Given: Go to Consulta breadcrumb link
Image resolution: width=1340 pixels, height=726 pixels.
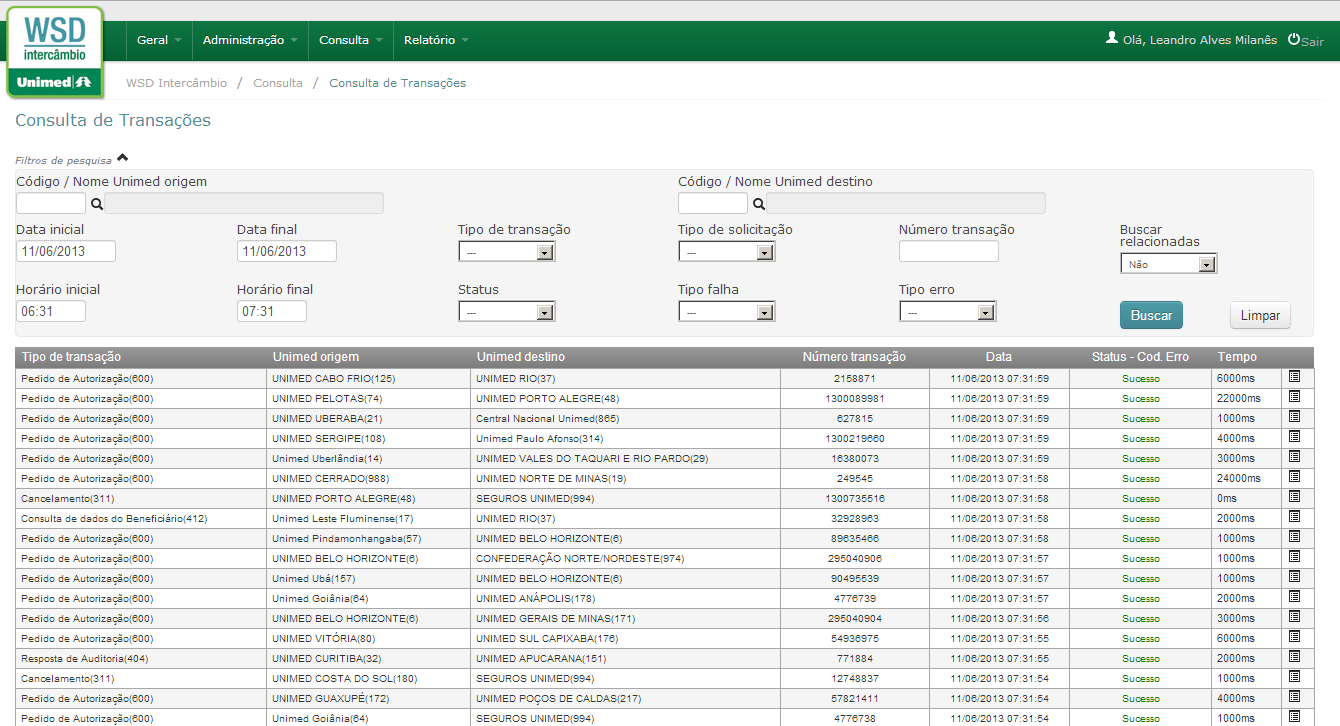Looking at the screenshot, I should [x=278, y=83].
